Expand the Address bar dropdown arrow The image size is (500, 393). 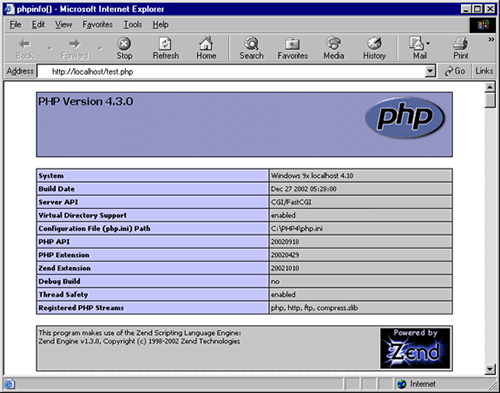pyautogui.click(x=430, y=71)
